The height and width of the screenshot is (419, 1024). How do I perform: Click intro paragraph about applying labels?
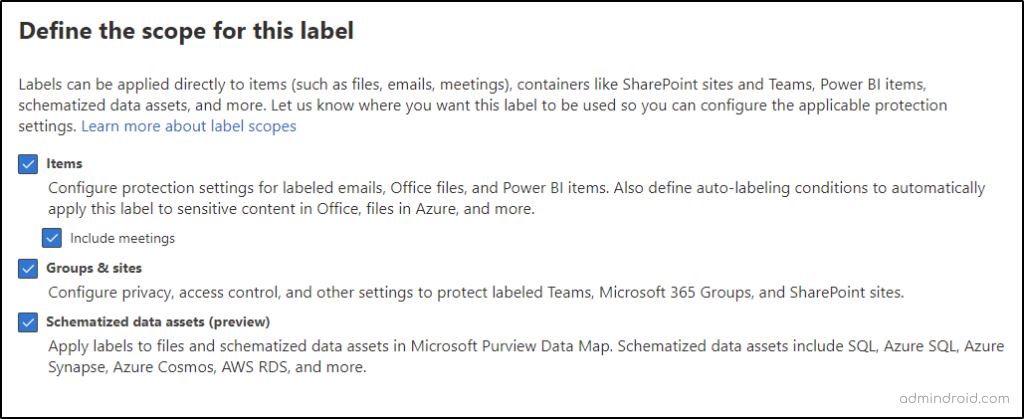(x=483, y=105)
